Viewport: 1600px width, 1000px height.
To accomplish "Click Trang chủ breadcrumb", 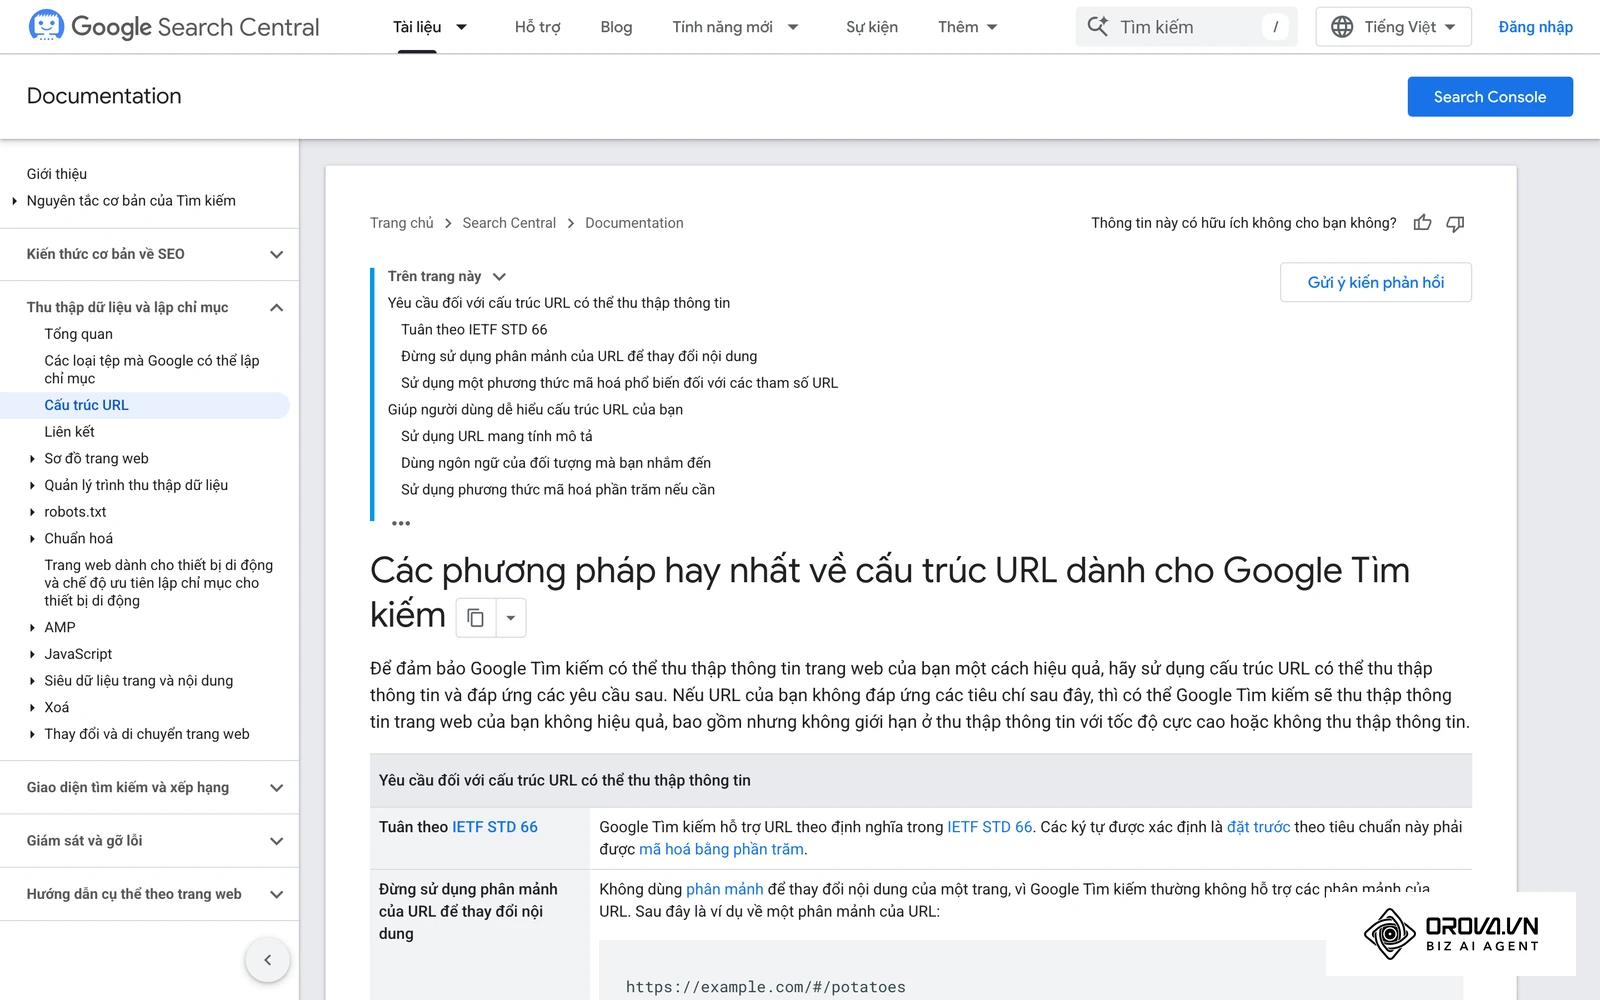I will (401, 223).
